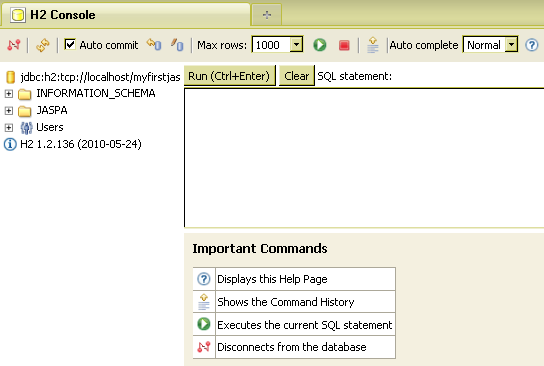Click help icon beside Displays this Help Page

pos(204,279)
